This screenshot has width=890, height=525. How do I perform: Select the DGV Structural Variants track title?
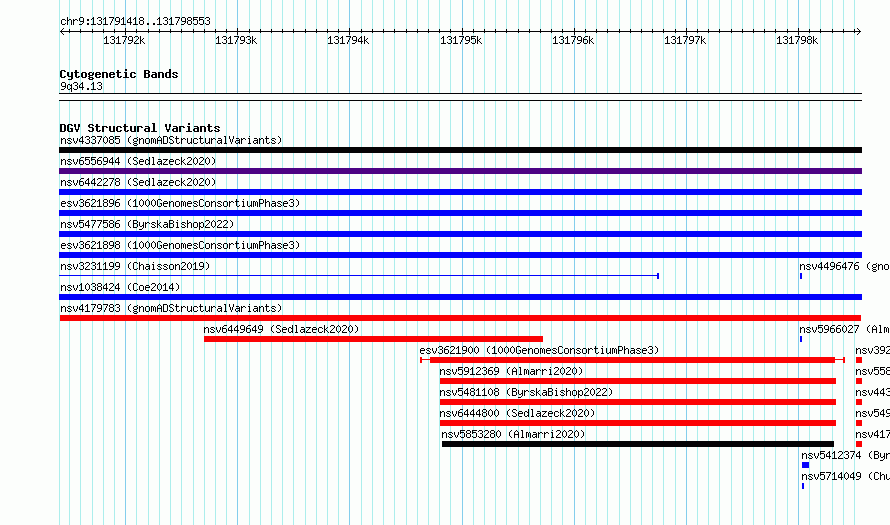click(x=140, y=128)
